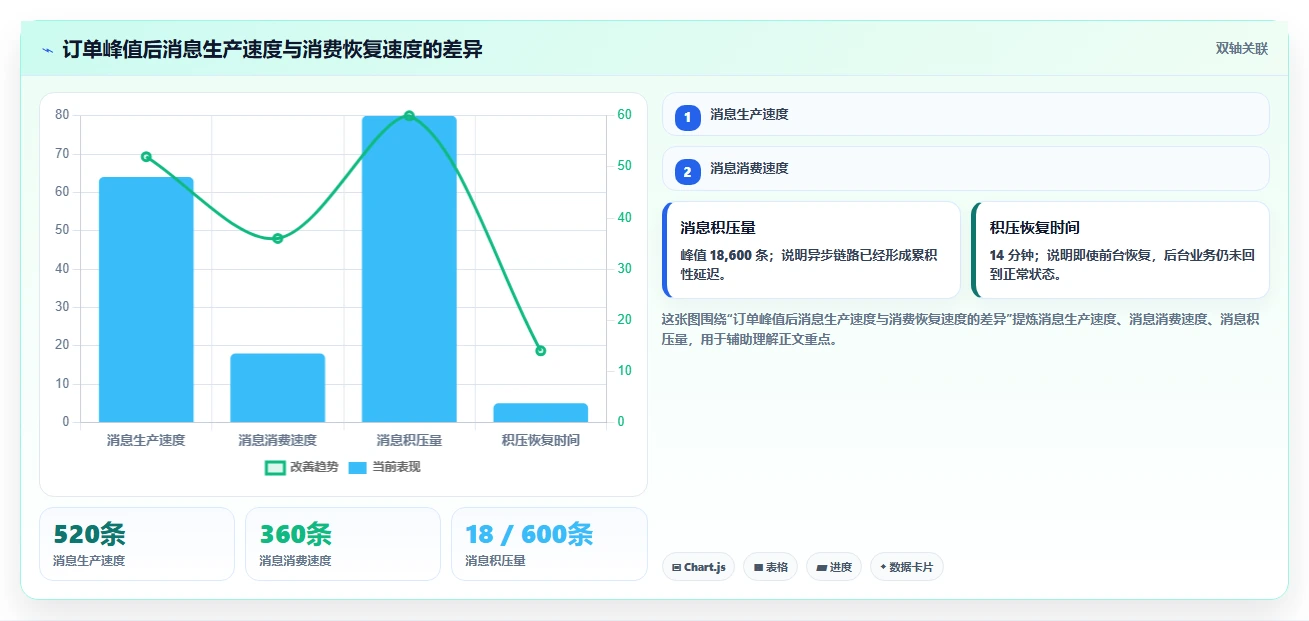Select the 消息生产速度 list item
Screen dimensions: 1309x621
click(x=965, y=114)
